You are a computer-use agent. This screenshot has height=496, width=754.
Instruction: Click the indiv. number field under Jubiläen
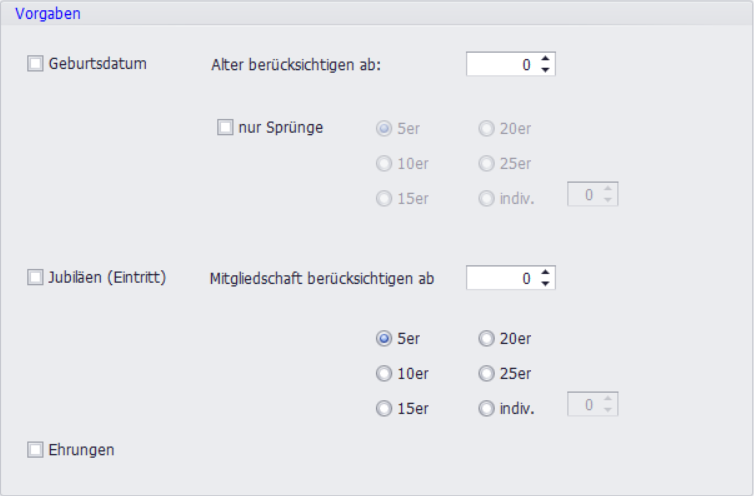point(584,405)
